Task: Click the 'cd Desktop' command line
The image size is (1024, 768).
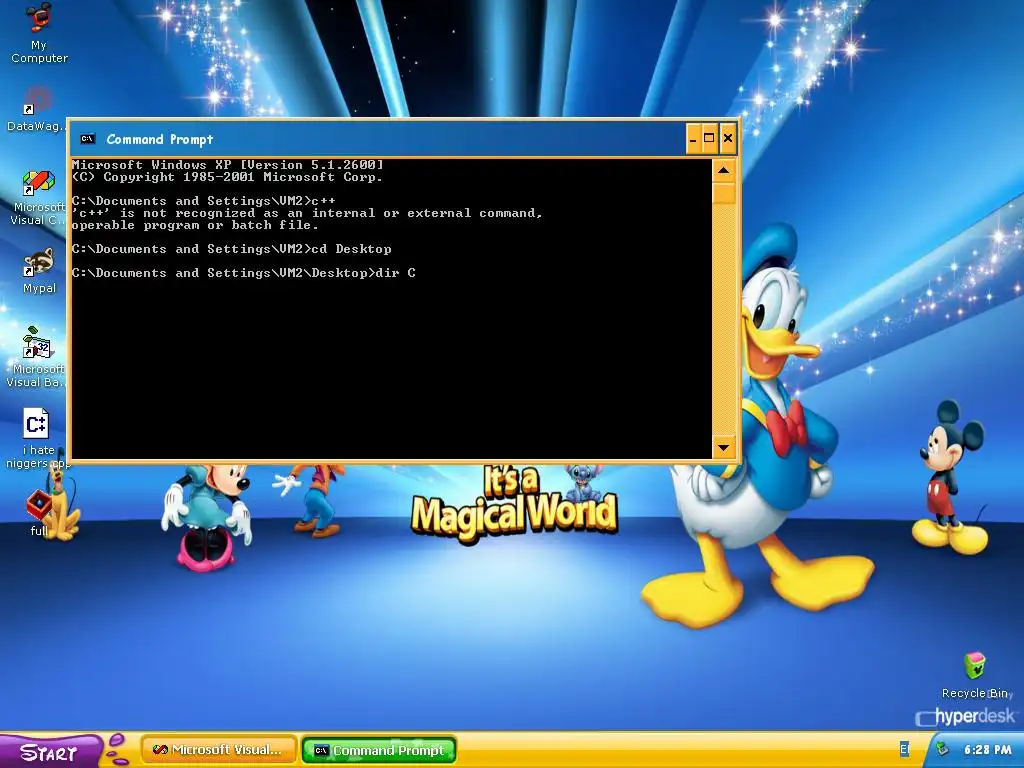Action: click(232, 249)
